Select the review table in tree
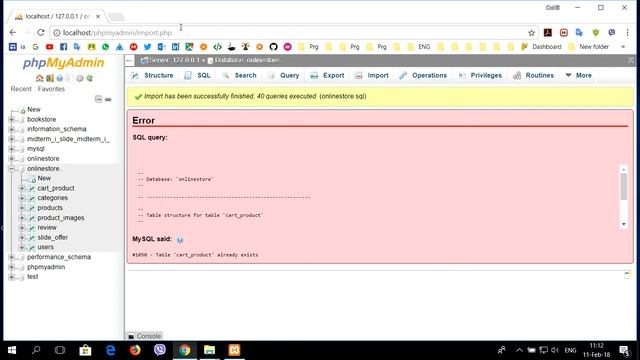Image resolution: width=640 pixels, height=360 pixels. (x=47, y=228)
